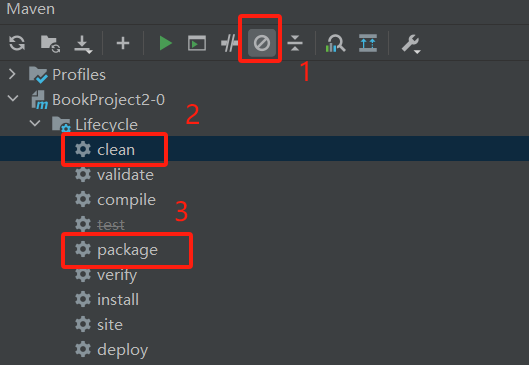
Task: Toggle Skip Tests mode button
Action: tap(262, 43)
